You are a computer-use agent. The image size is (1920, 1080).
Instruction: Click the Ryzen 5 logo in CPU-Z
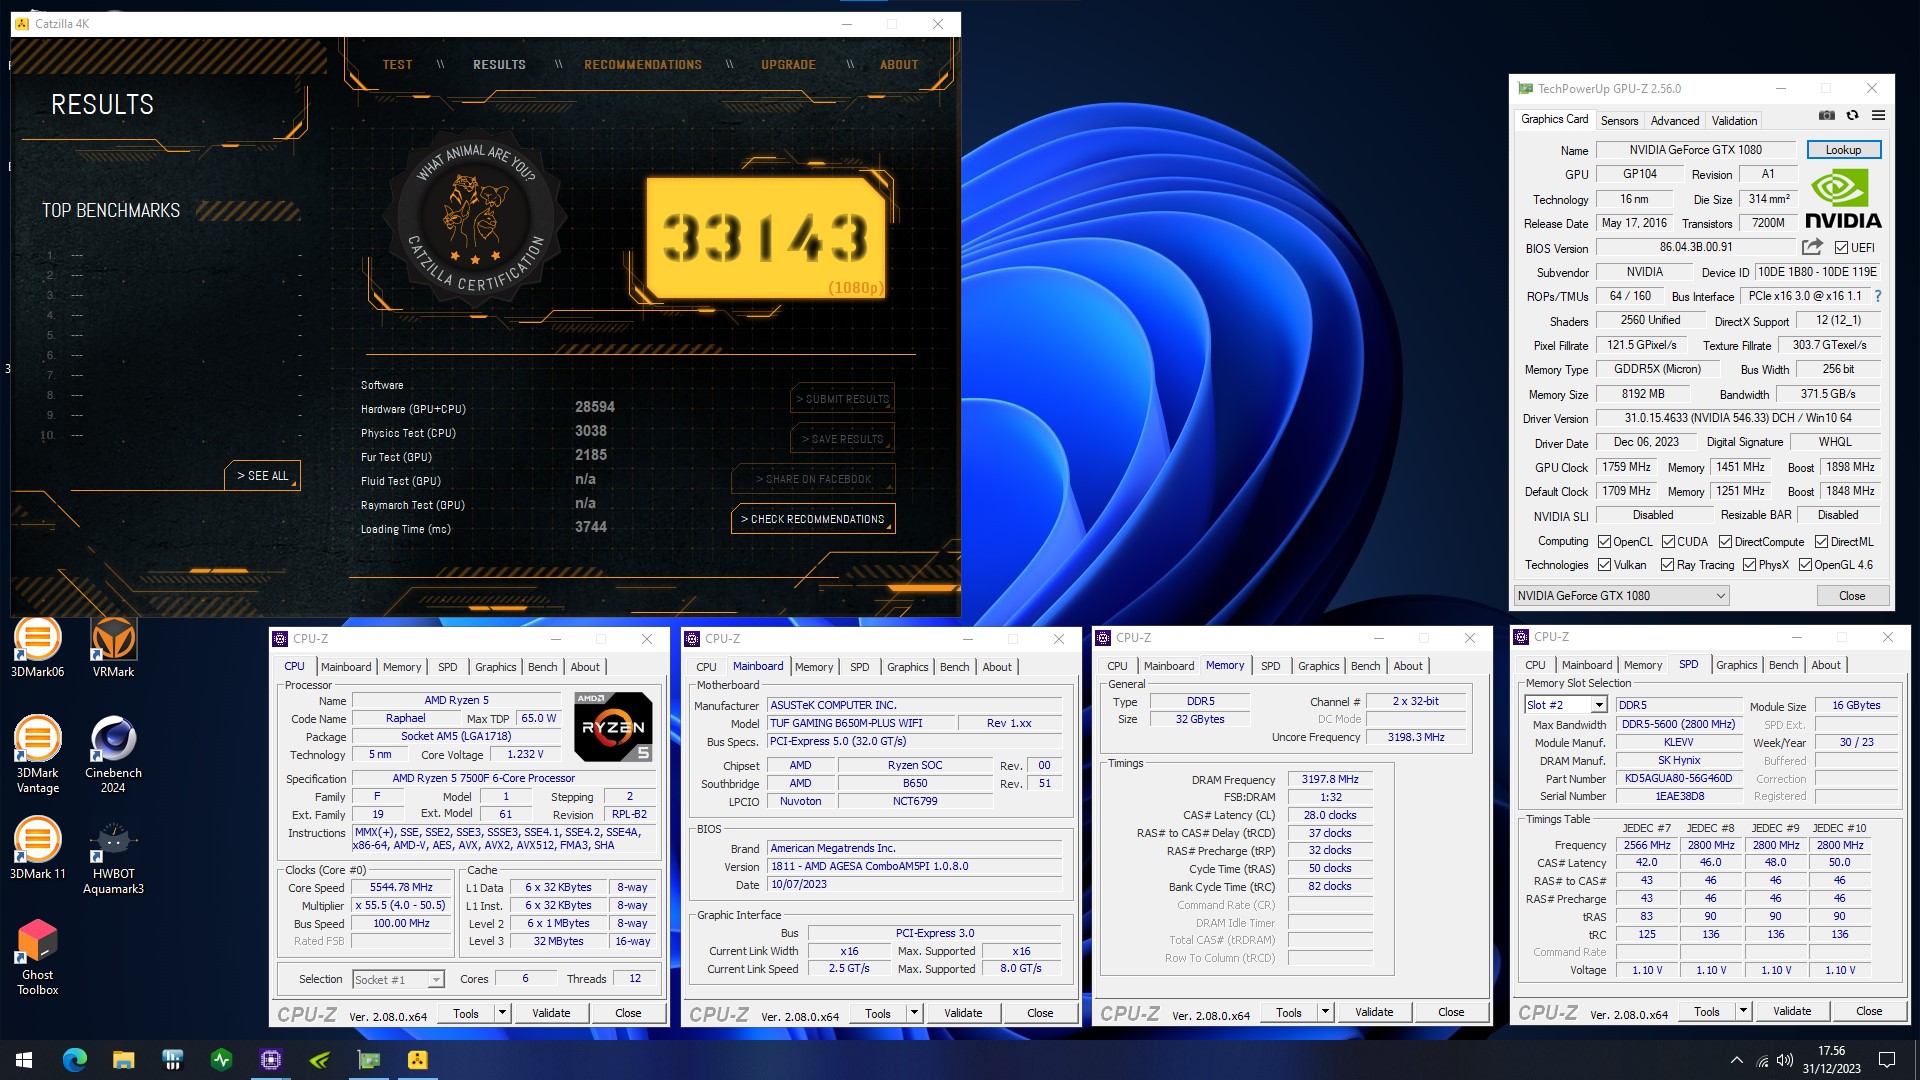(x=613, y=727)
